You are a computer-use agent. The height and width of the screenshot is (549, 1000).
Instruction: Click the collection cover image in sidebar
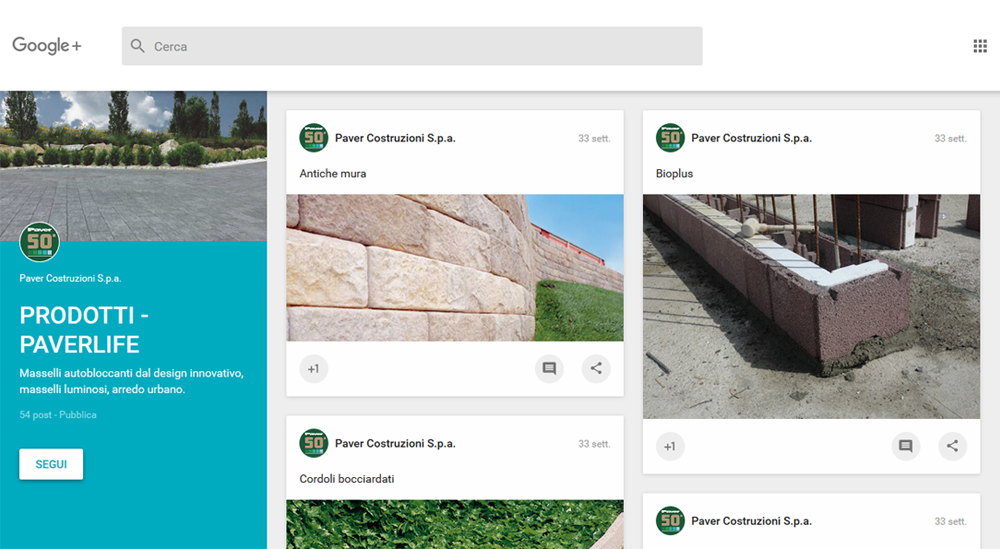click(133, 166)
